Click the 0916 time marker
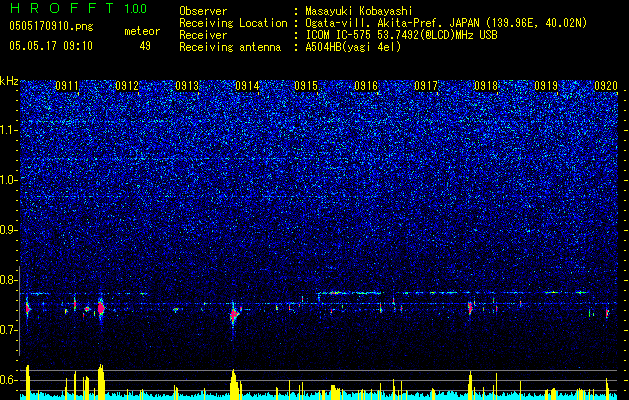This screenshot has height=400, width=629. pyautogui.click(x=366, y=85)
